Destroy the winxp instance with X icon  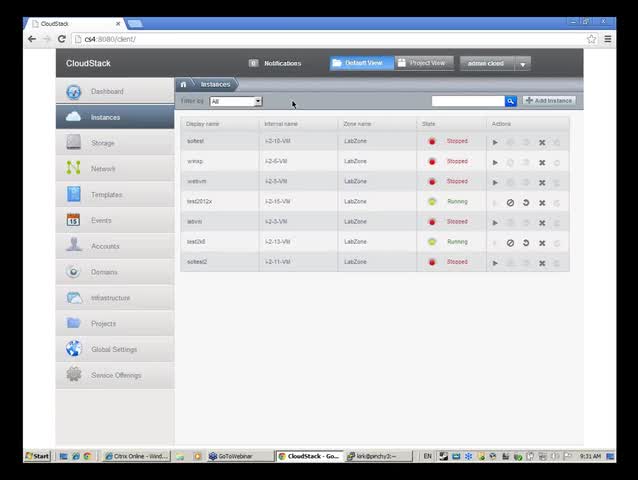pos(542,162)
